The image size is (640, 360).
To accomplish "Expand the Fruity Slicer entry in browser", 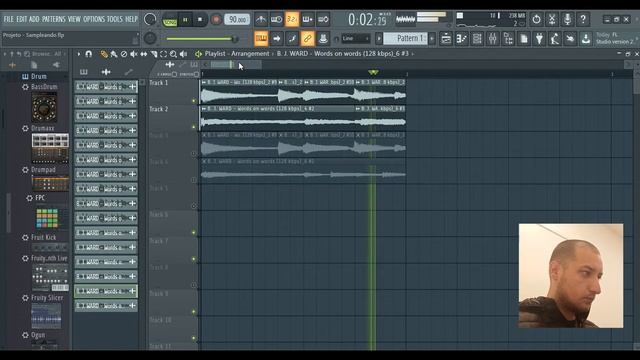I will (47, 298).
